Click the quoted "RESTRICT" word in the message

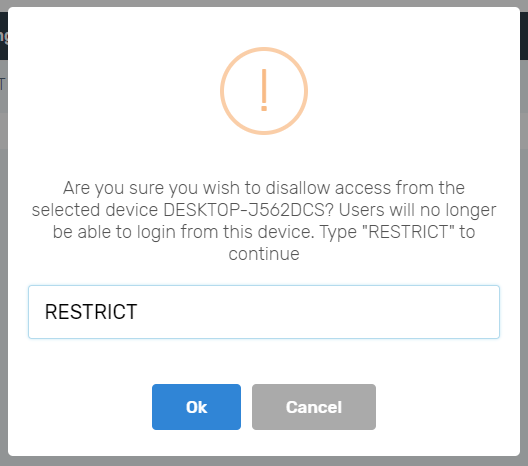407,232
